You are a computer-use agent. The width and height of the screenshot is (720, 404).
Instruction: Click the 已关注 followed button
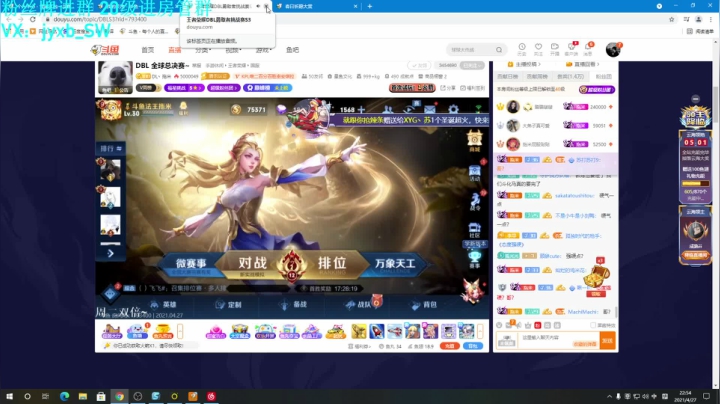472,66
